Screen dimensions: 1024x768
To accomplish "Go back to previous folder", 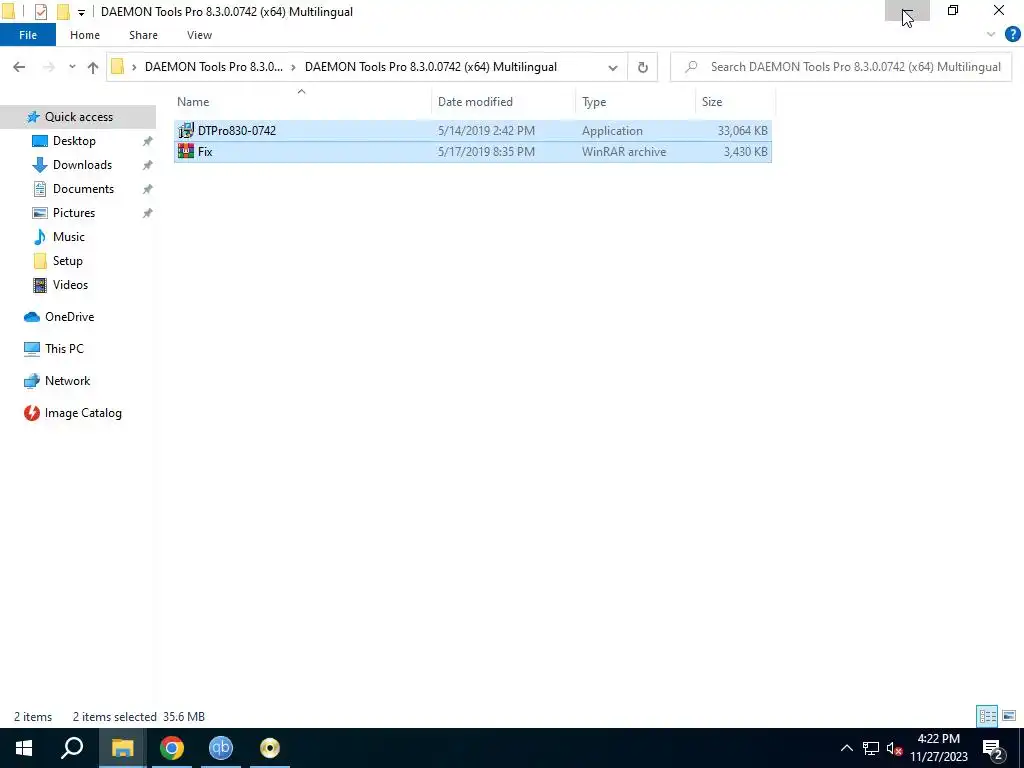I will [x=19, y=67].
